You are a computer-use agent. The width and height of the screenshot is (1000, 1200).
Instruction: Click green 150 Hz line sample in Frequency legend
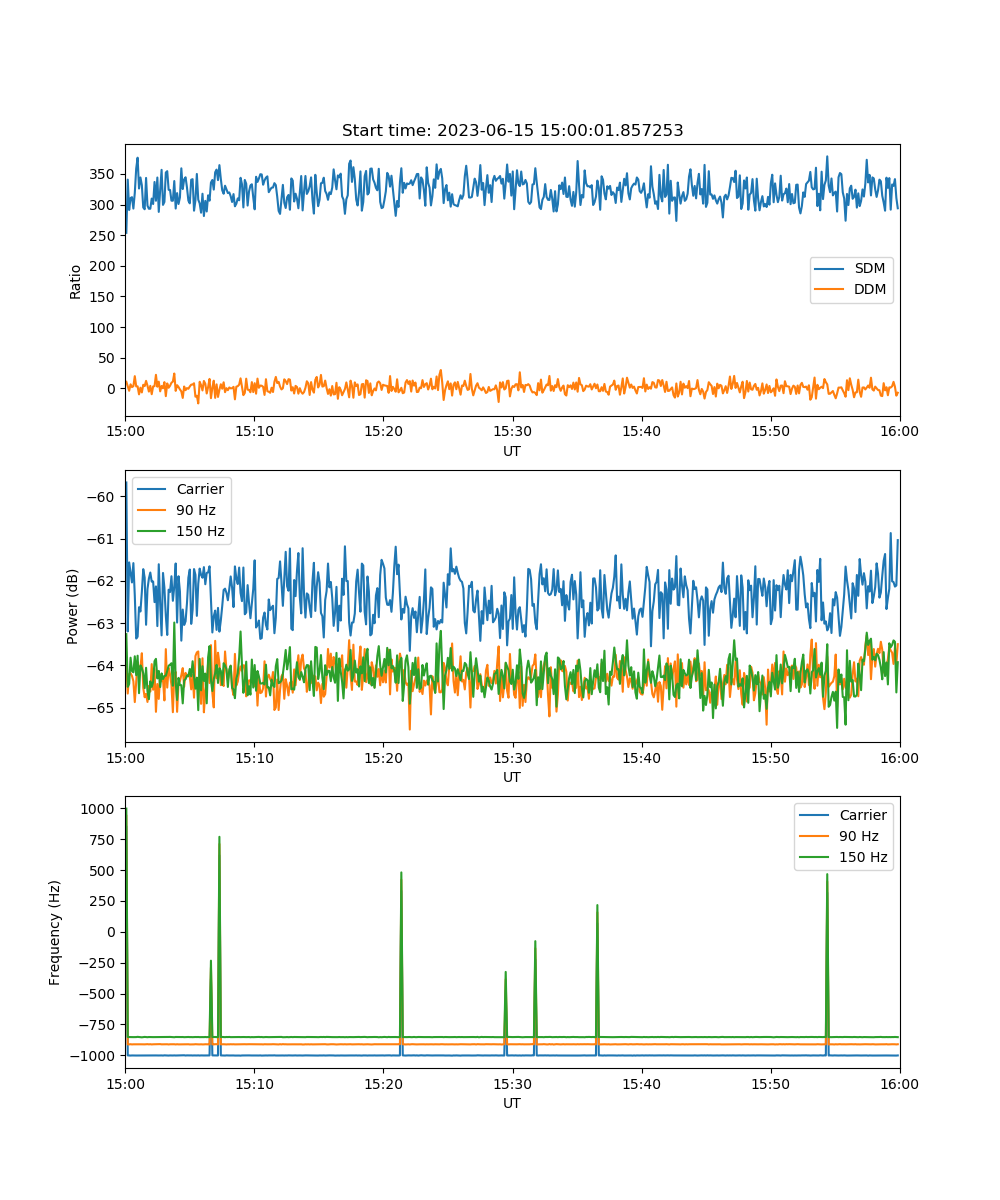pyautogui.click(x=814, y=857)
